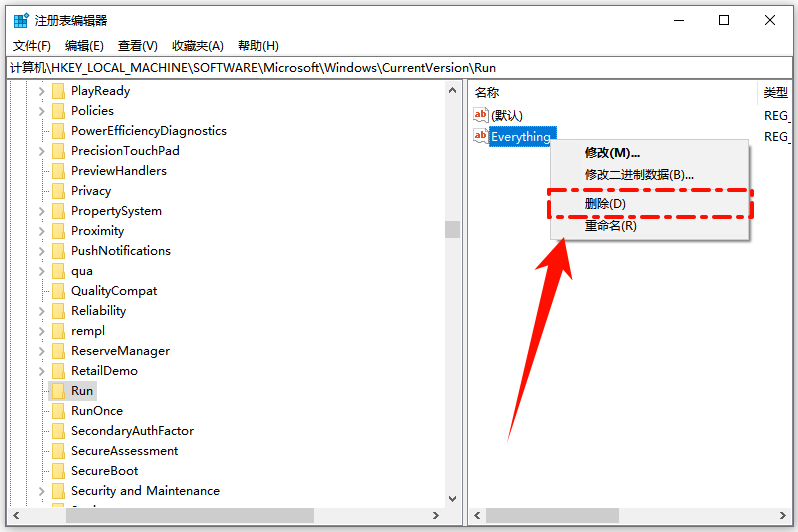Click the SecondaryAuthFactor folder icon
The height and width of the screenshot is (532, 798).
pos(59,431)
